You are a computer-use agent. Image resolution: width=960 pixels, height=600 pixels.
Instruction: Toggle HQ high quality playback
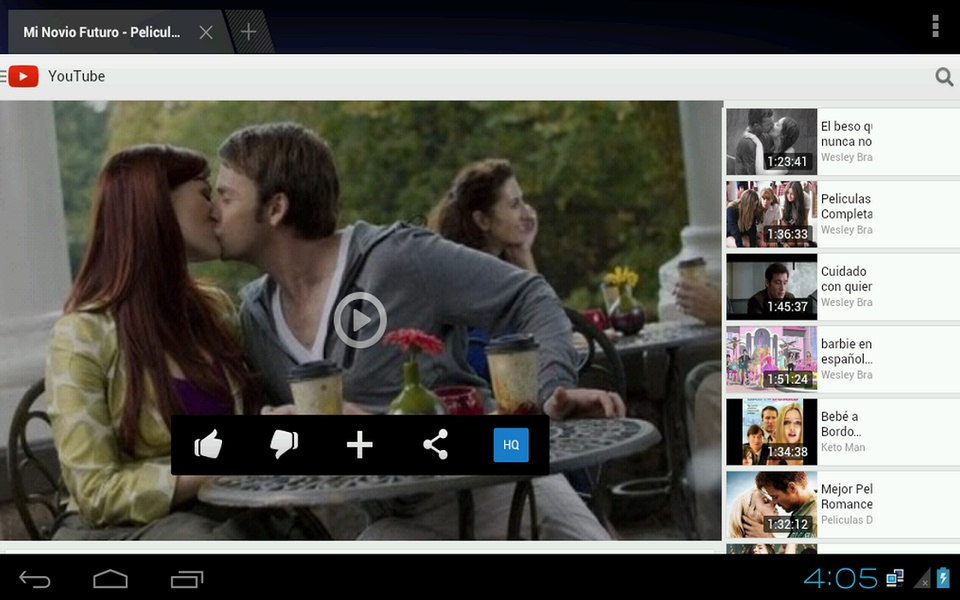coord(511,445)
